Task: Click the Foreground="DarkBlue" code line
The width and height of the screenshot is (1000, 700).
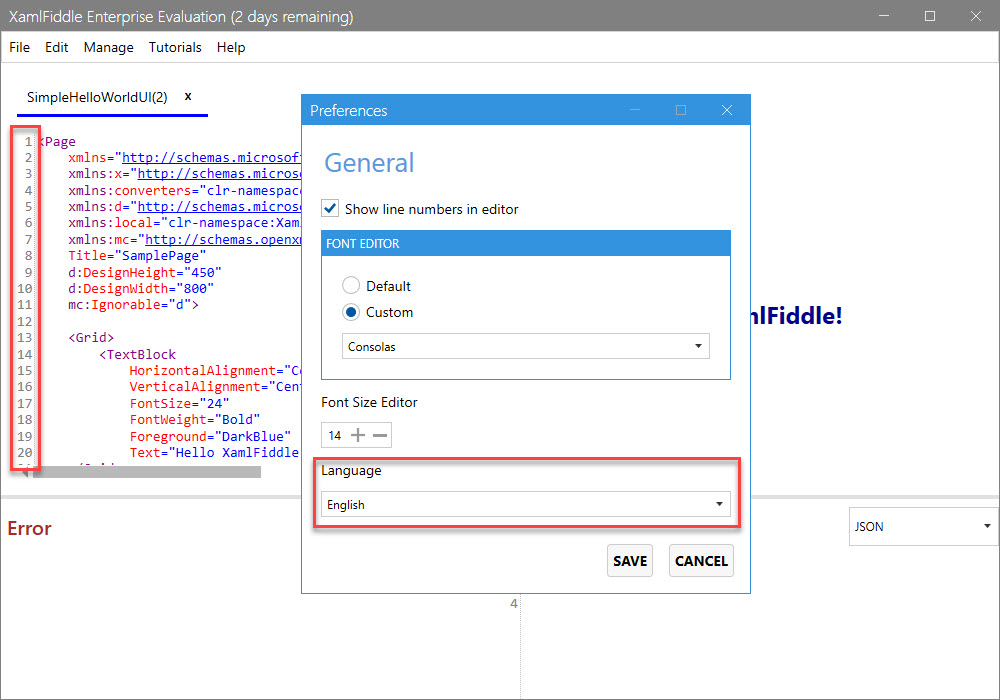Action: point(210,436)
